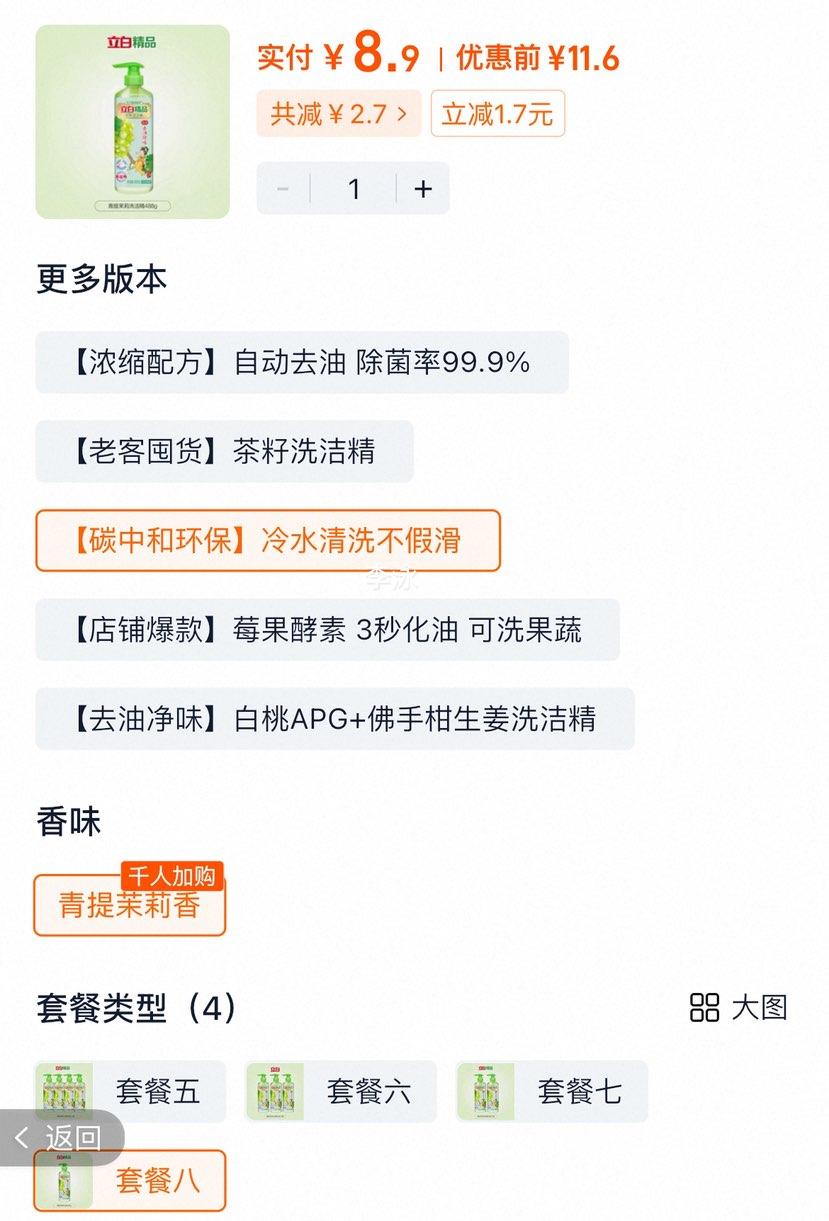Pick 店铺爆款 莓果酵素 version

coord(327,630)
